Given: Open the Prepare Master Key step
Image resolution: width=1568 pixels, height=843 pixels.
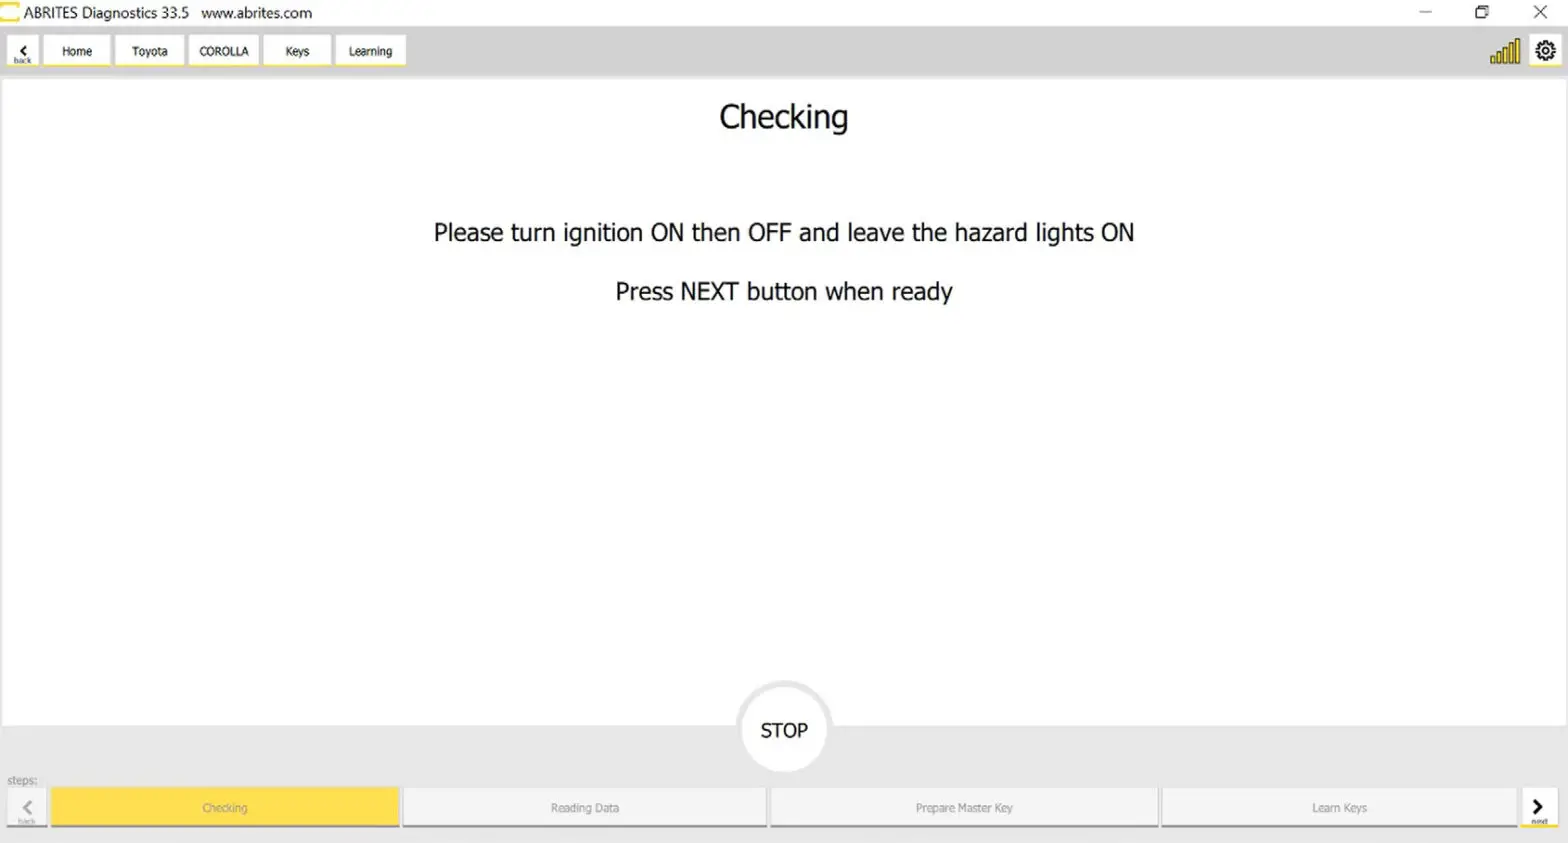Looking at the screenshot, I should click(x=964, y=807).
